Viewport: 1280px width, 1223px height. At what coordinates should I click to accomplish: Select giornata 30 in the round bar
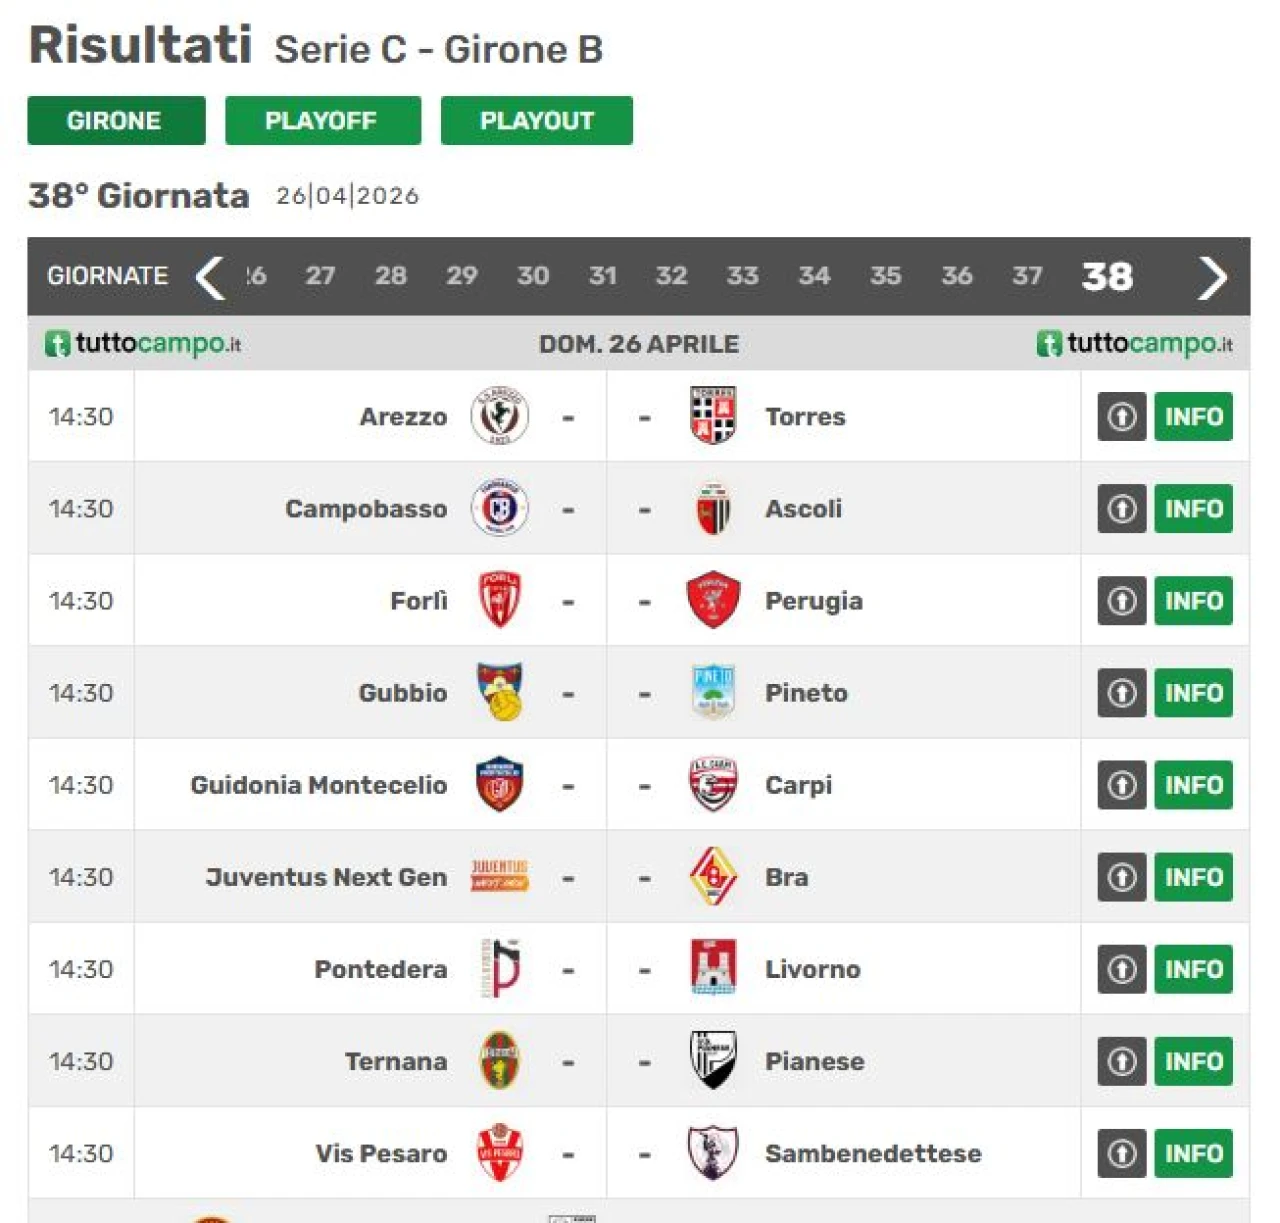pyautogui.click(x=532, y=276)
